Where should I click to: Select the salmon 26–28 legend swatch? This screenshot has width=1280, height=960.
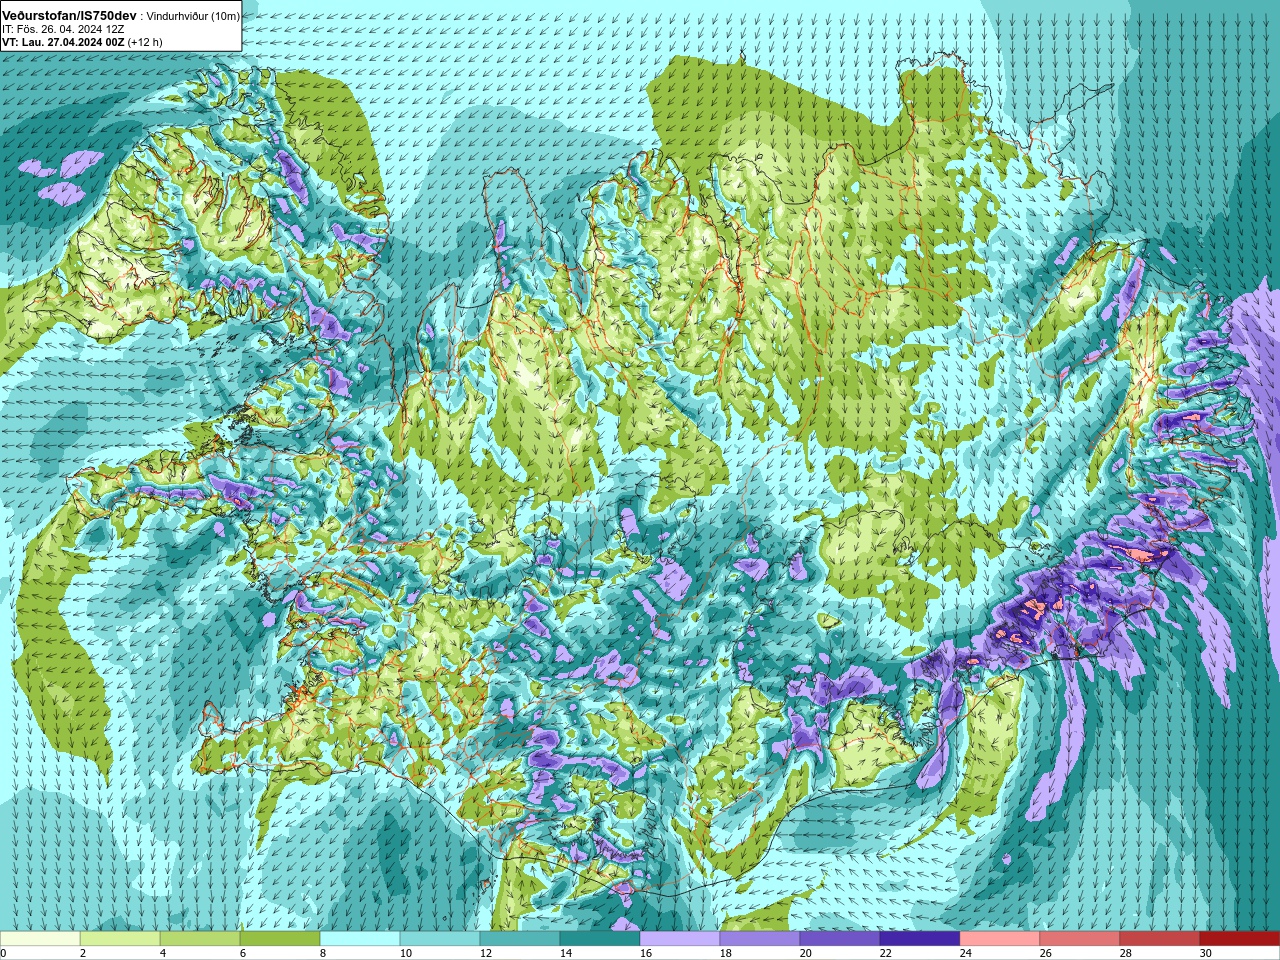coord(1080,939)
